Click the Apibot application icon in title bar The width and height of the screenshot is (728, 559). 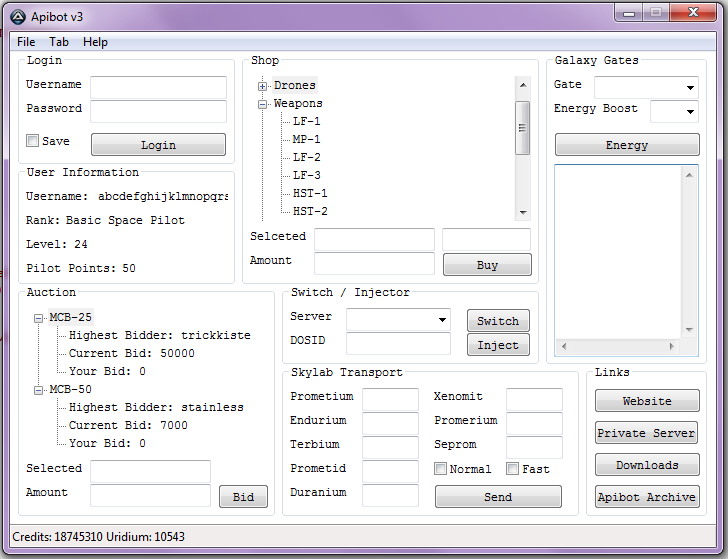(18, 17)
